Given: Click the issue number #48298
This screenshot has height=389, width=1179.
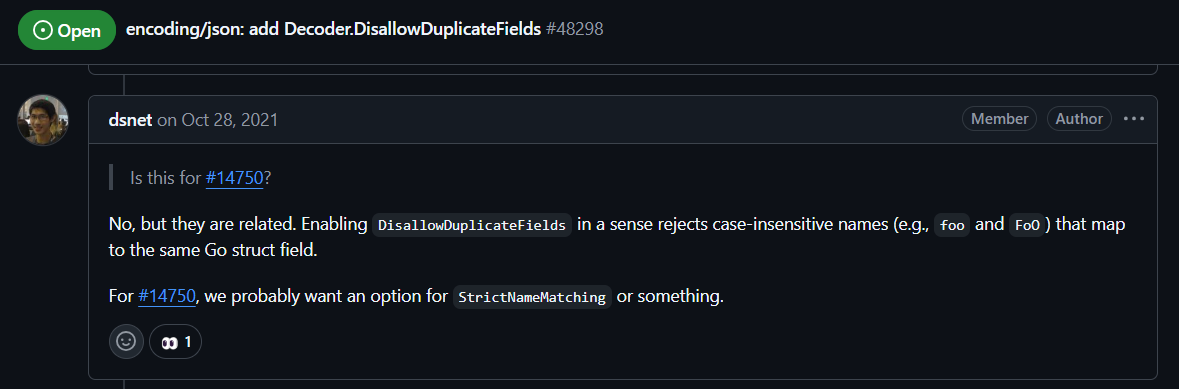Looking at the screenshot, I should click(574, 29).
